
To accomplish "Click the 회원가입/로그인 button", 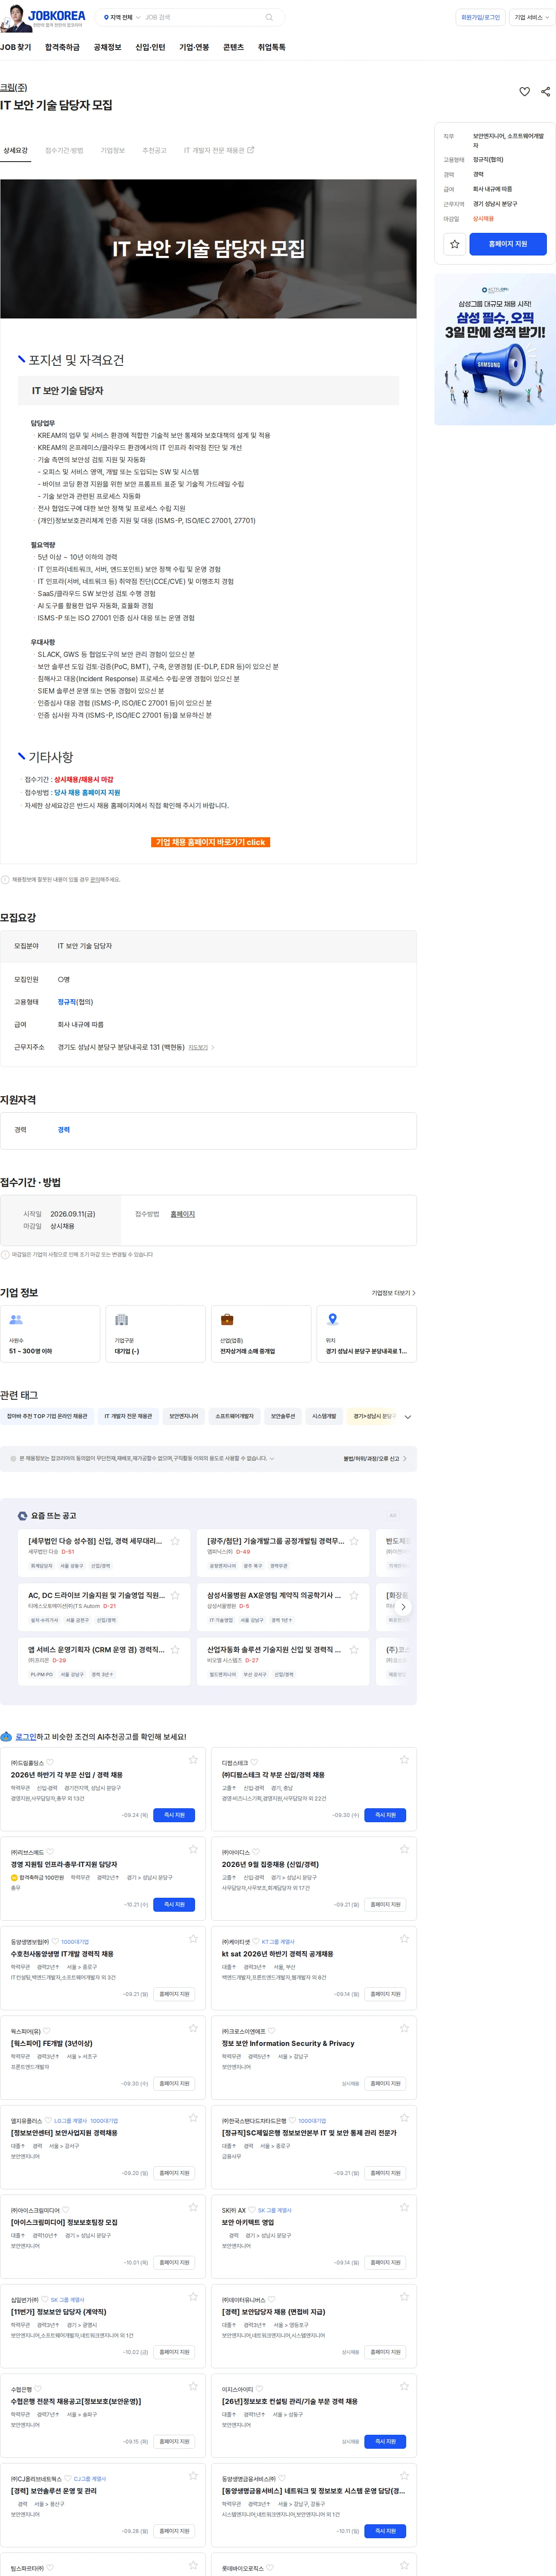I will pyautogui.click(x=480, y=17).
